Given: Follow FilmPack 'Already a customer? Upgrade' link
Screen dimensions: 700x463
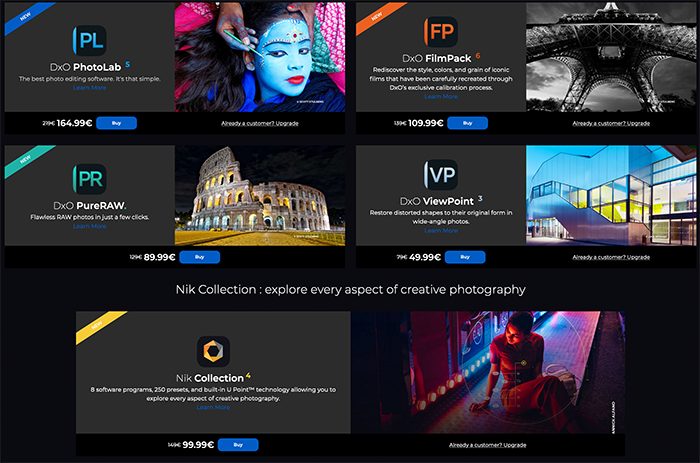Looking at the screenshot, I should tap(611, 123).
